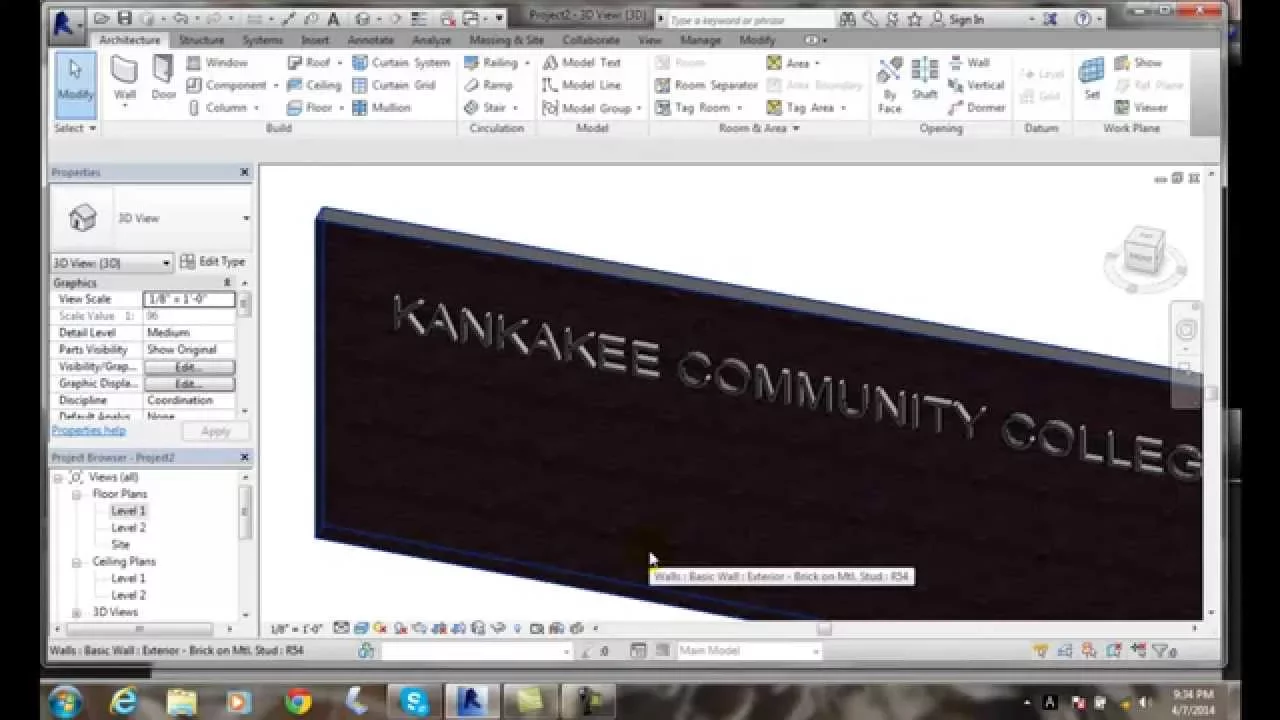Expand the Roof tool dropdown arrow
This screenshot has height=720, width=1280.
point(340,63)
